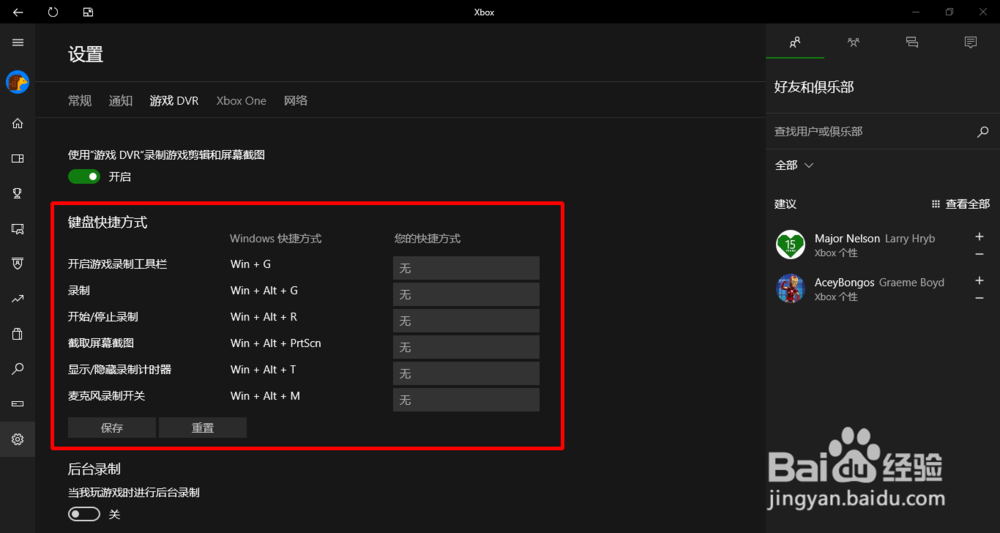Open Trending arrow icon in sidebar
The width and height of the screenshot is (1000, 533).
point(18,298)
